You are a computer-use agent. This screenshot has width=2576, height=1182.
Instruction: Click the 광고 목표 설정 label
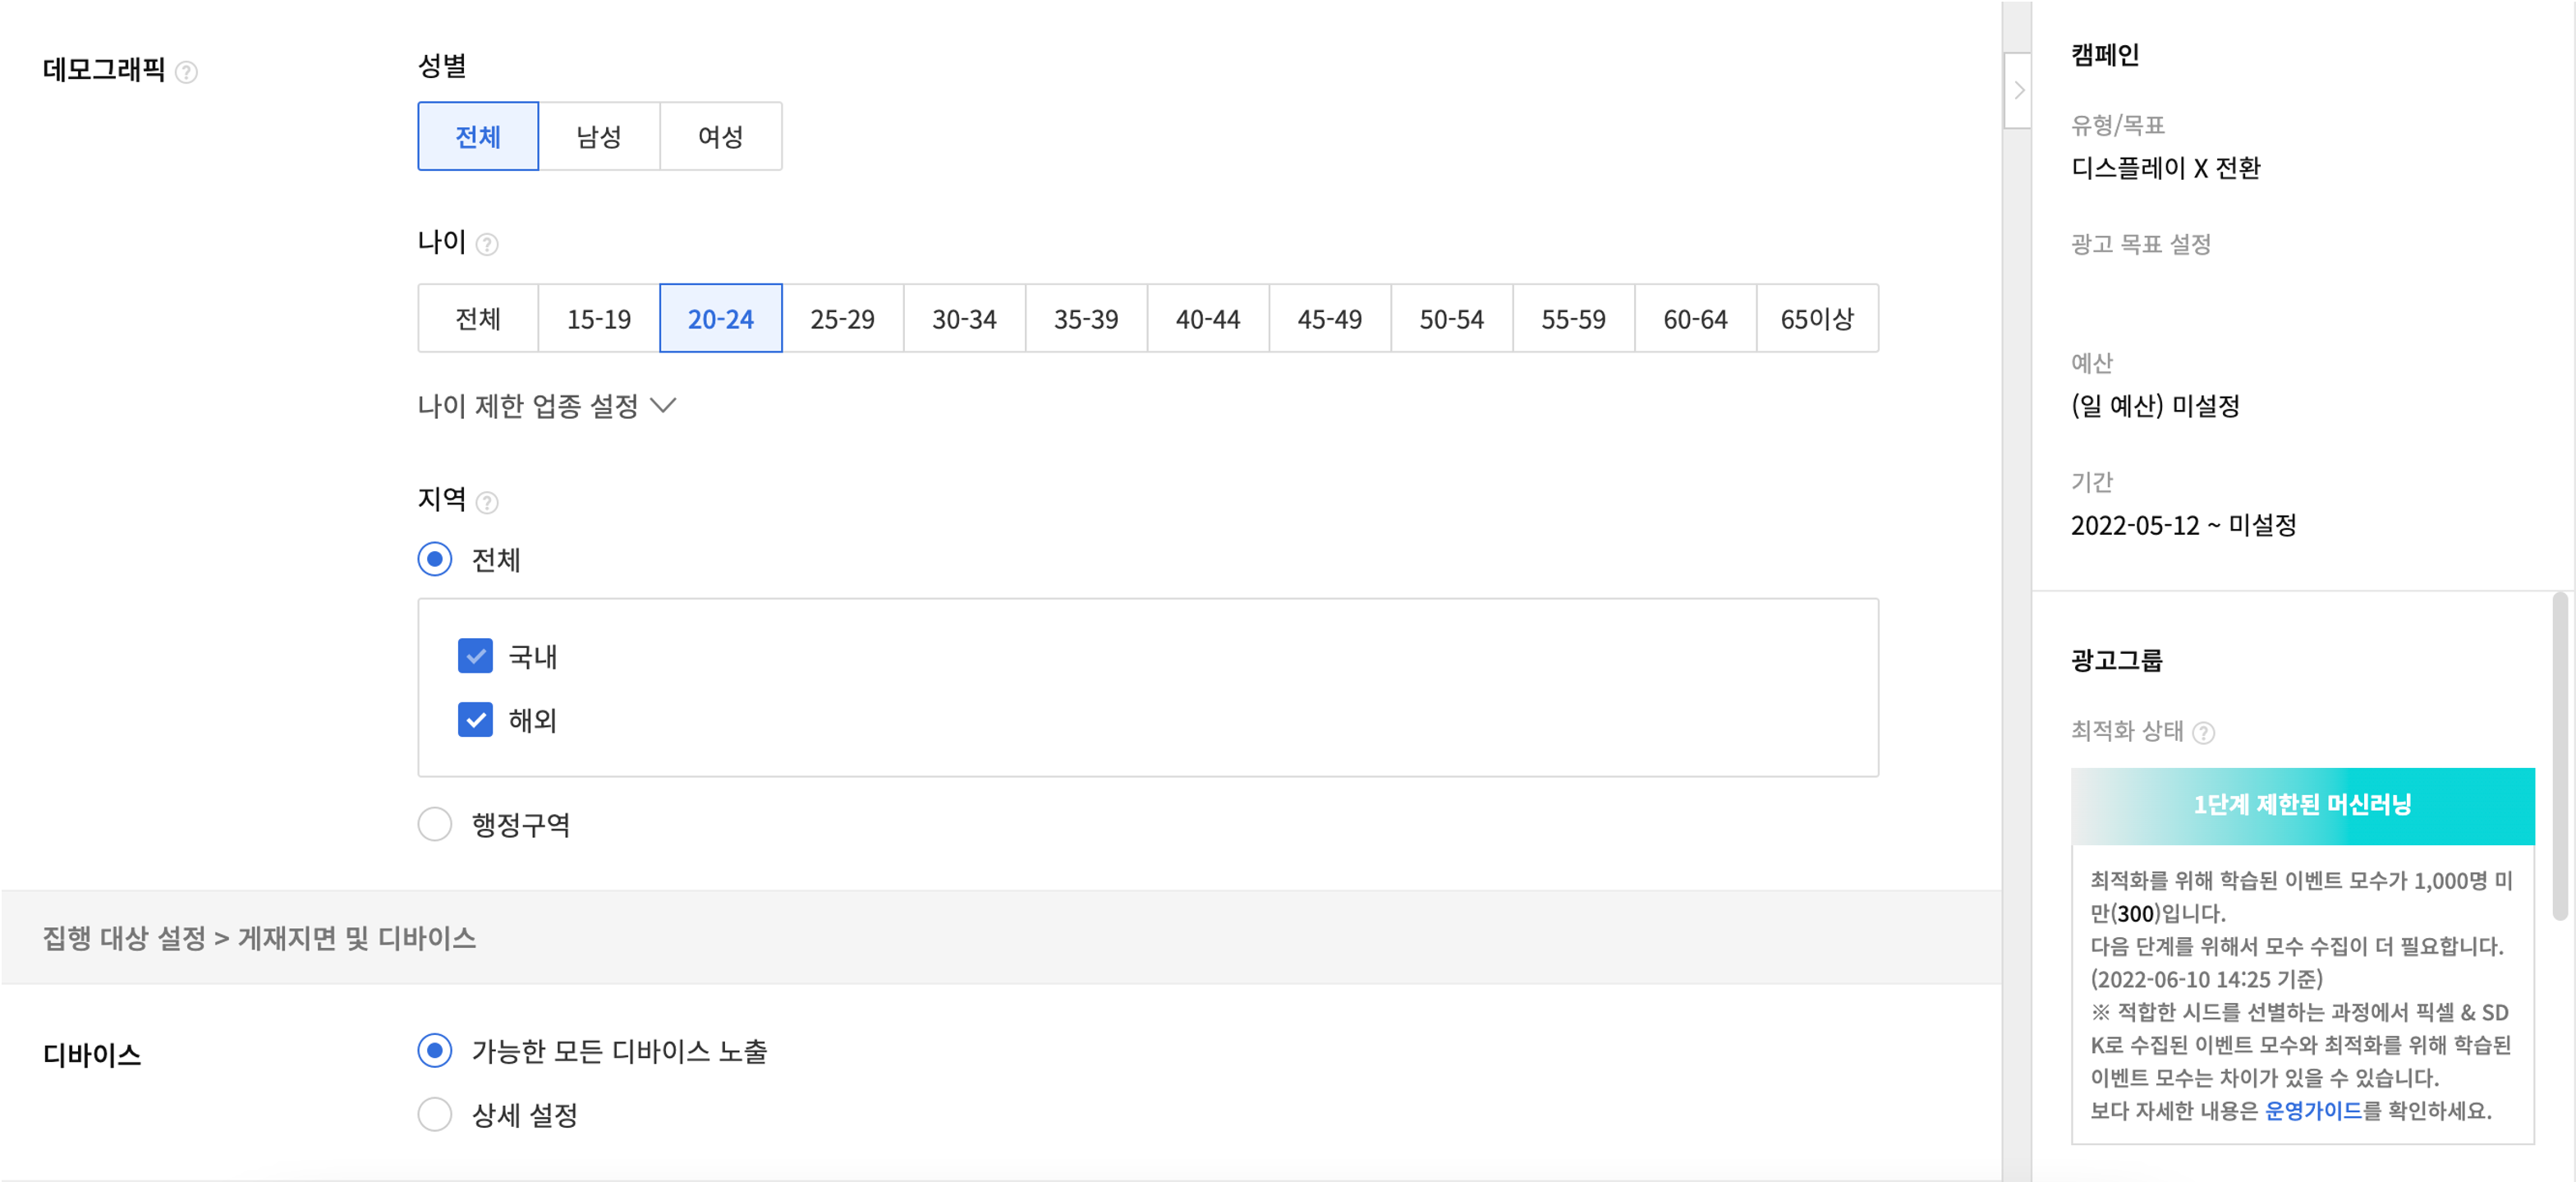click(x=2141, y=244)
